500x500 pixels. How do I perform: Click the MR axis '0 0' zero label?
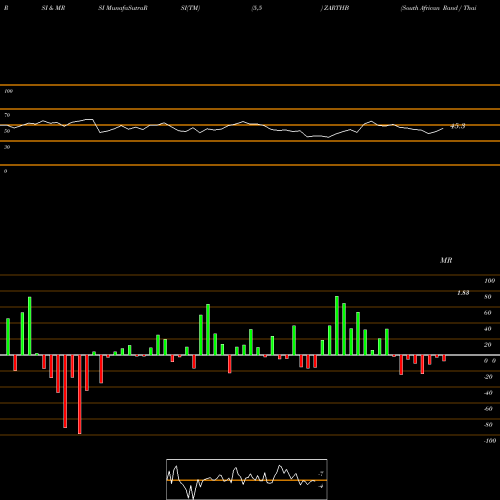click(490, 361)
